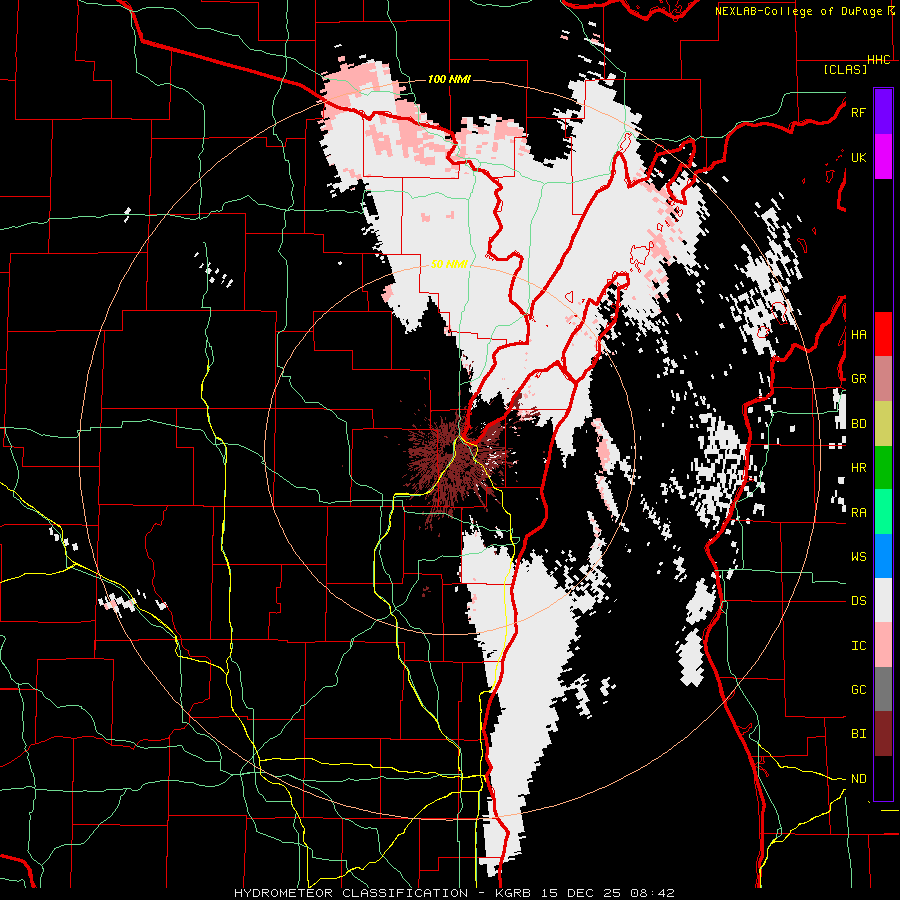Click the RF legend label
This screenshot has height=900, width=900.
click(x=858, y=112)
